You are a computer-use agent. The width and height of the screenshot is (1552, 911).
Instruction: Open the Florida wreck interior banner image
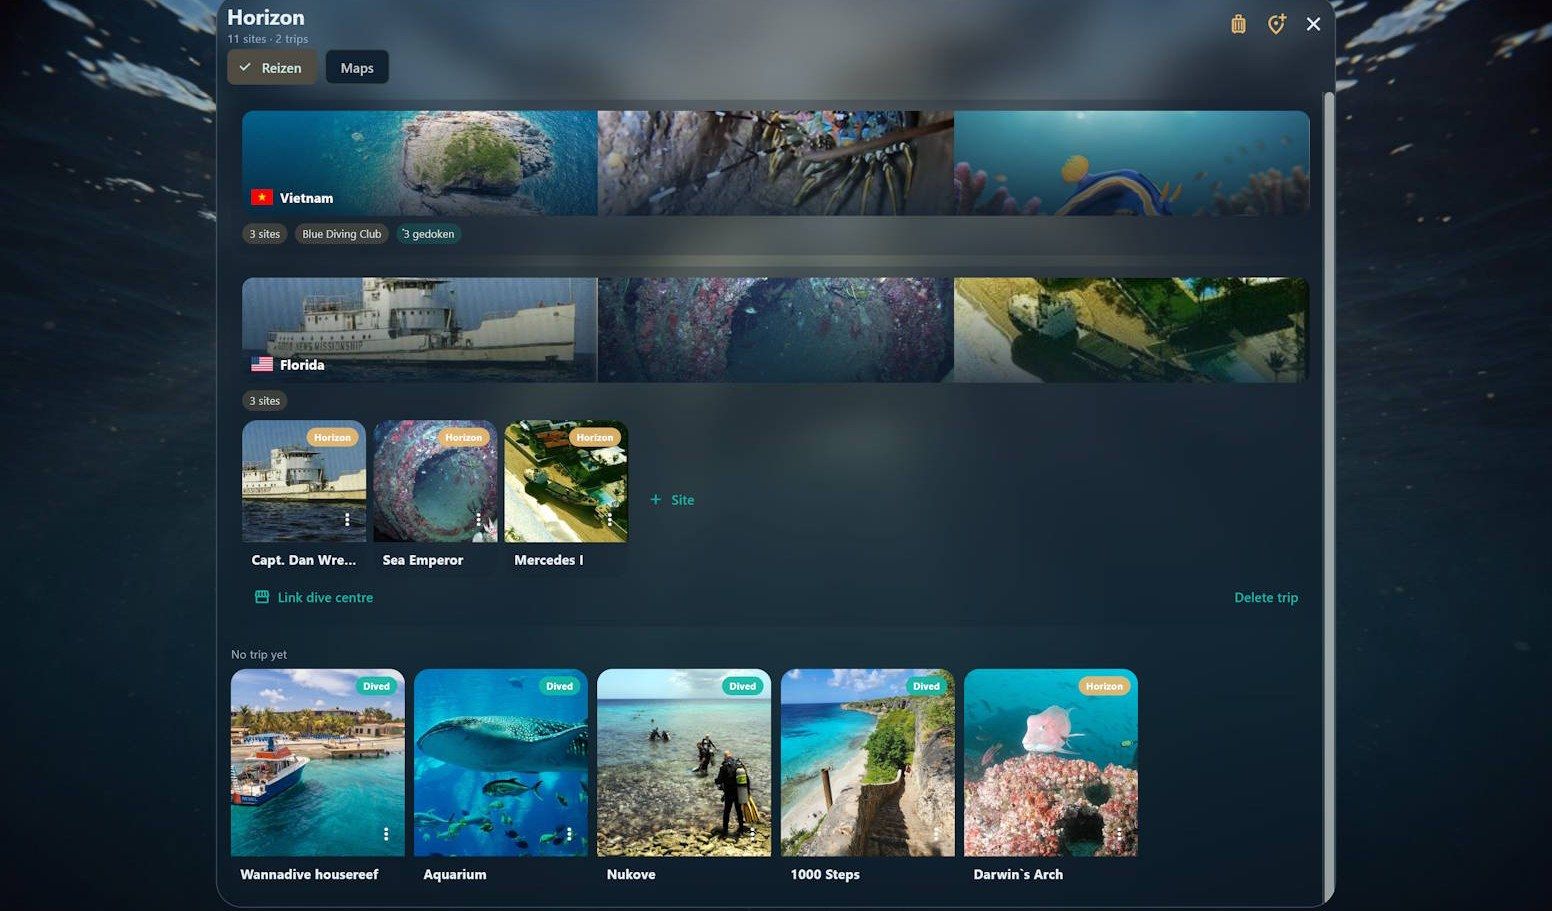click(775, 330)
